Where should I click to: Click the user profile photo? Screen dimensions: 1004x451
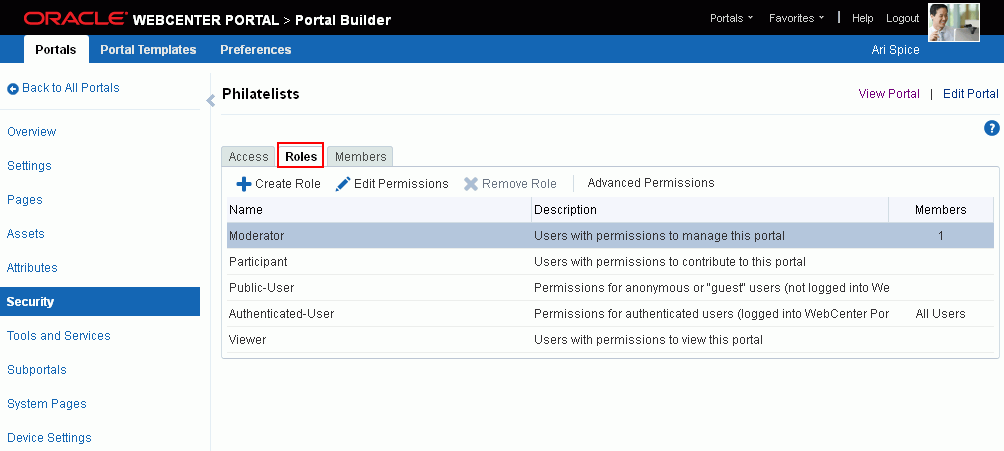point(953,22)
